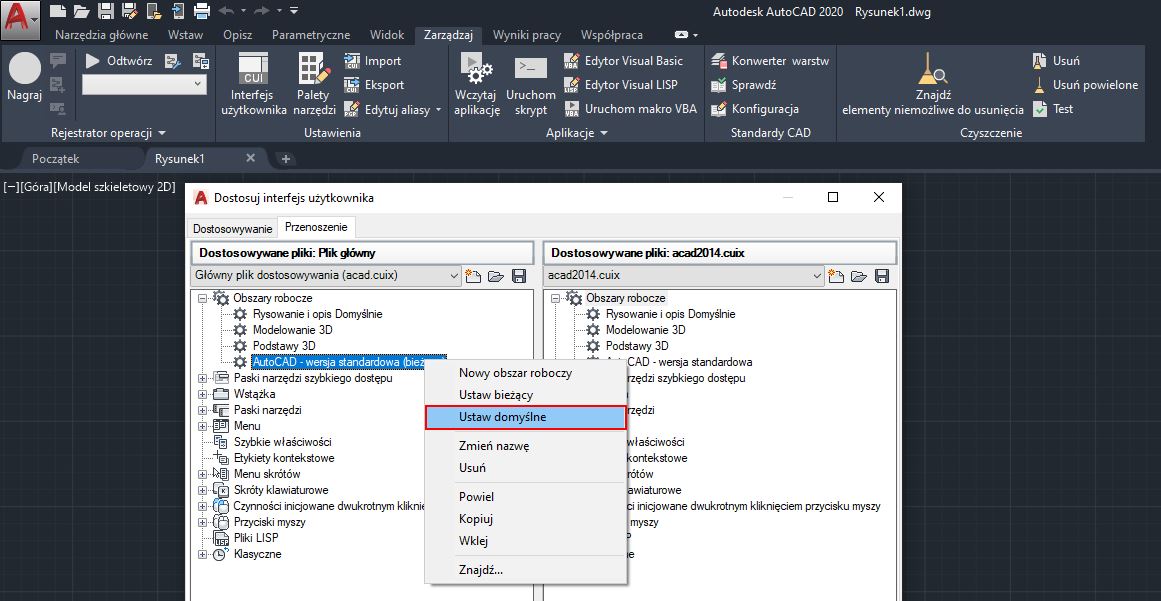Switch to Dostosowywanie tab in dialog
This screenshot has height=601, width=1161.
232,227
